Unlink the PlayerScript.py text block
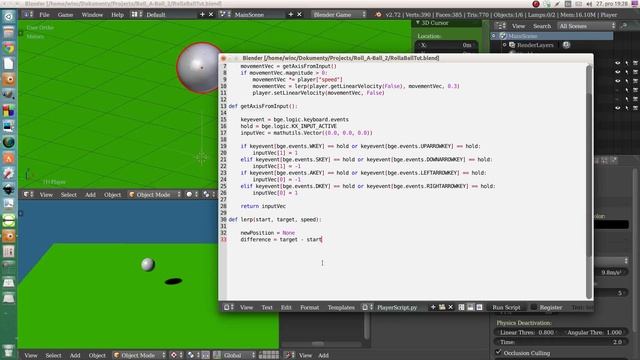The width and height of the screenshot is (640, 360). (x=451, y=307)
